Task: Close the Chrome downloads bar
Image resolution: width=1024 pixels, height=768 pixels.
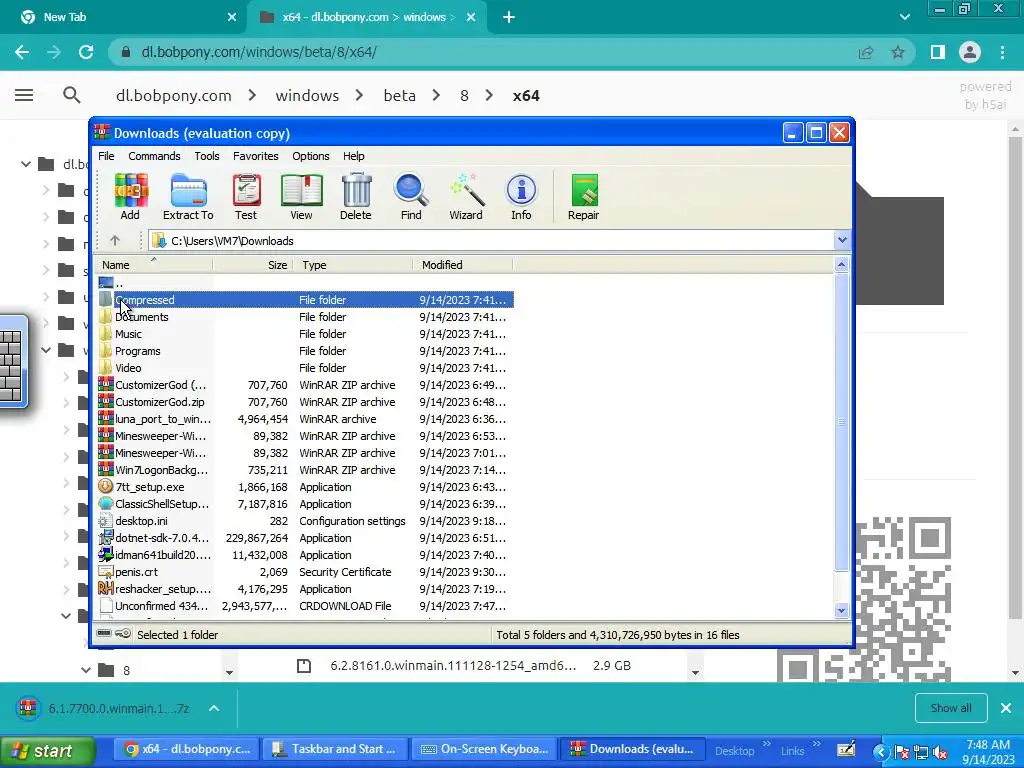Action: coord(1006,708)
